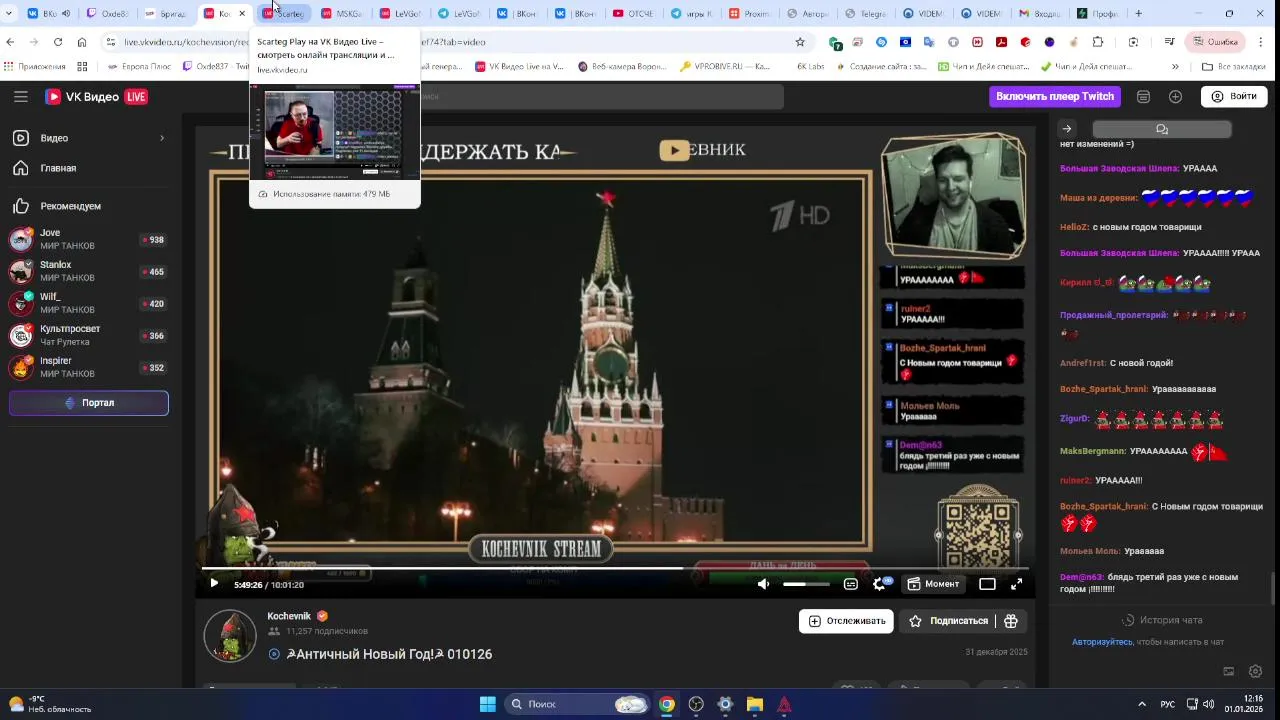1280x720 pixels.
Task: Switch to the MSKGa browser tab
Action: pos(342,14)
